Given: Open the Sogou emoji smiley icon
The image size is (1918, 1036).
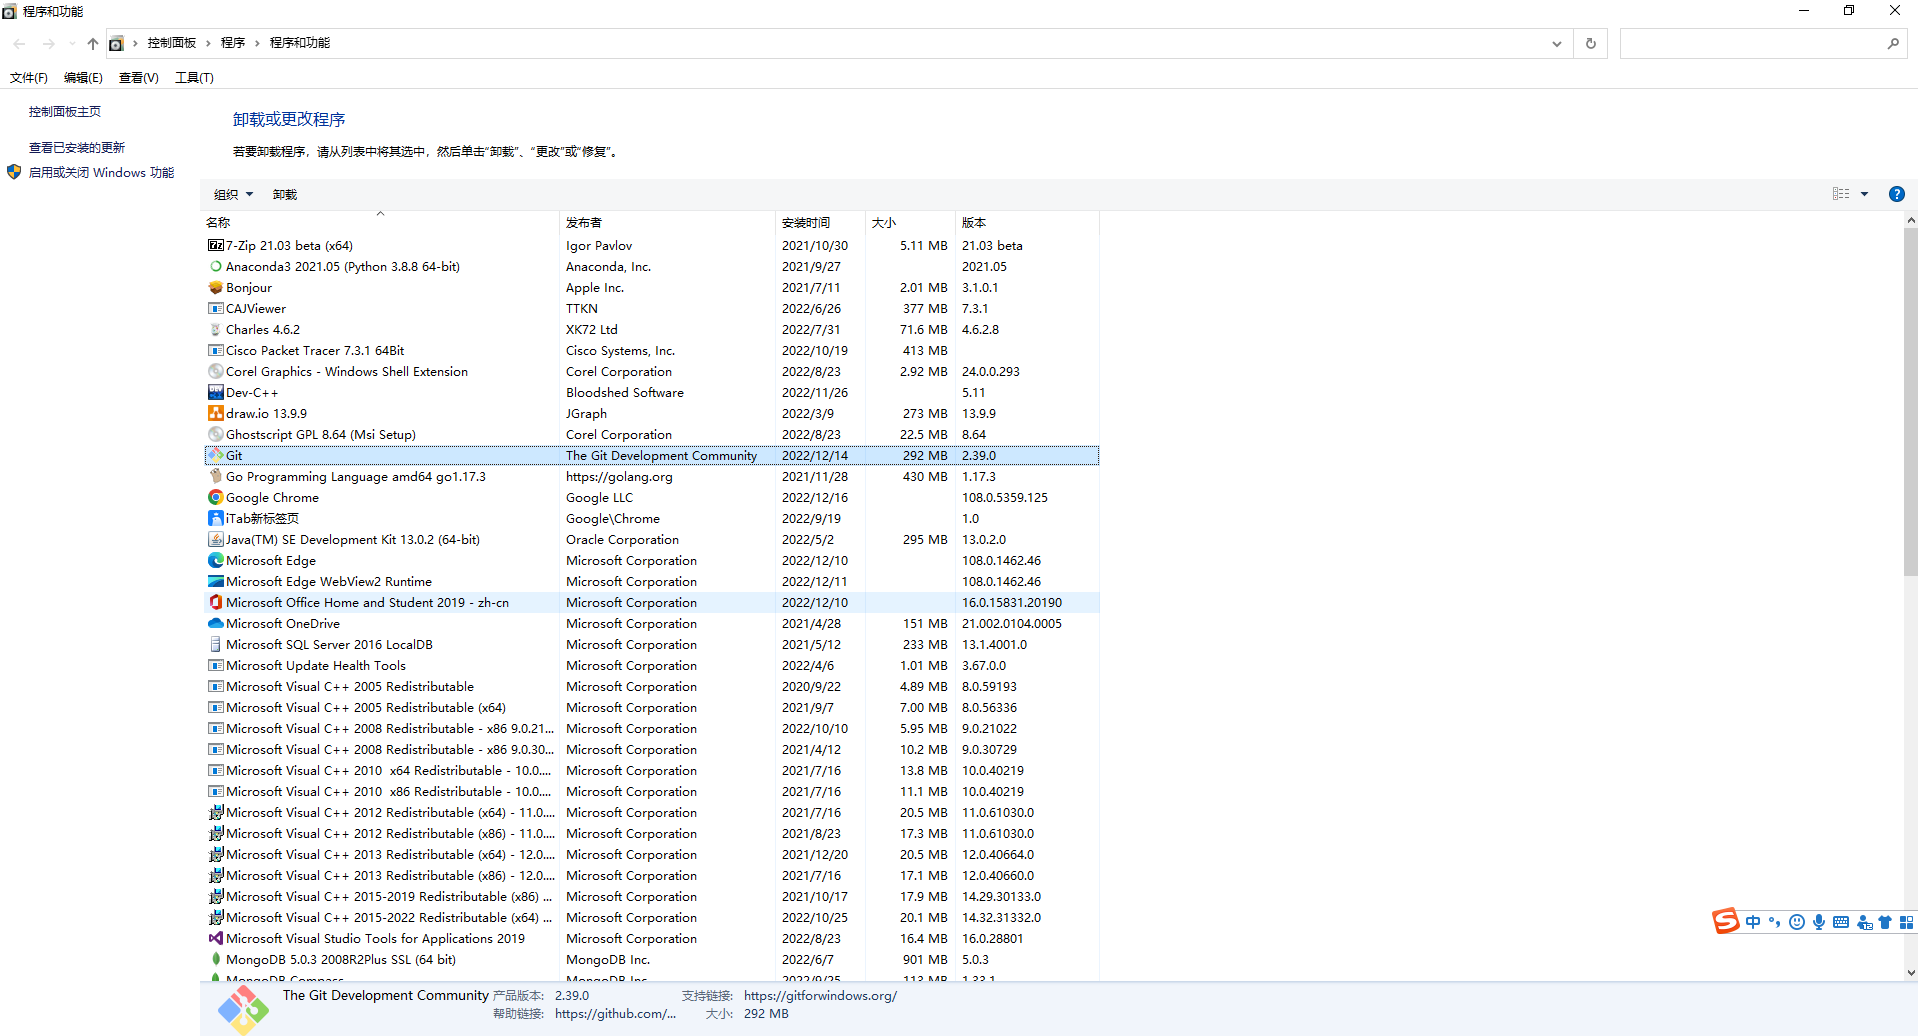Looking at the screenshot, I should pos(1797,922).
